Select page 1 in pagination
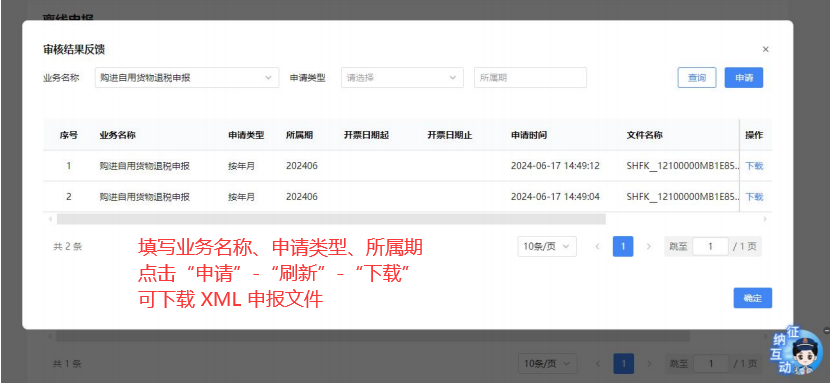 tap(623, 247)
